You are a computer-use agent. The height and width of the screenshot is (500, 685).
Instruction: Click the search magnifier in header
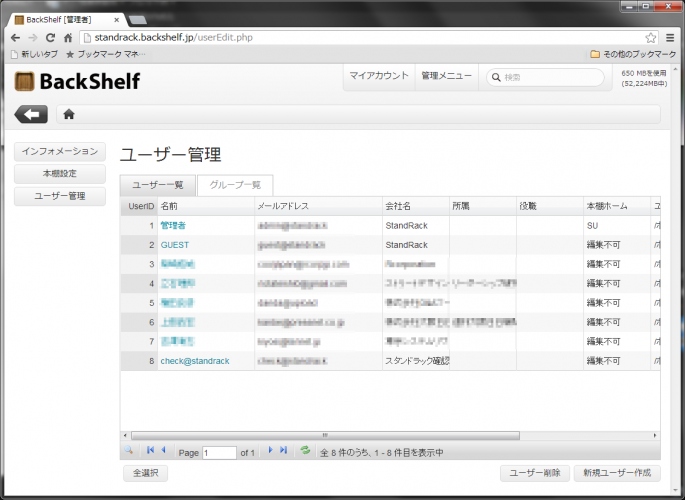(496, 77)
